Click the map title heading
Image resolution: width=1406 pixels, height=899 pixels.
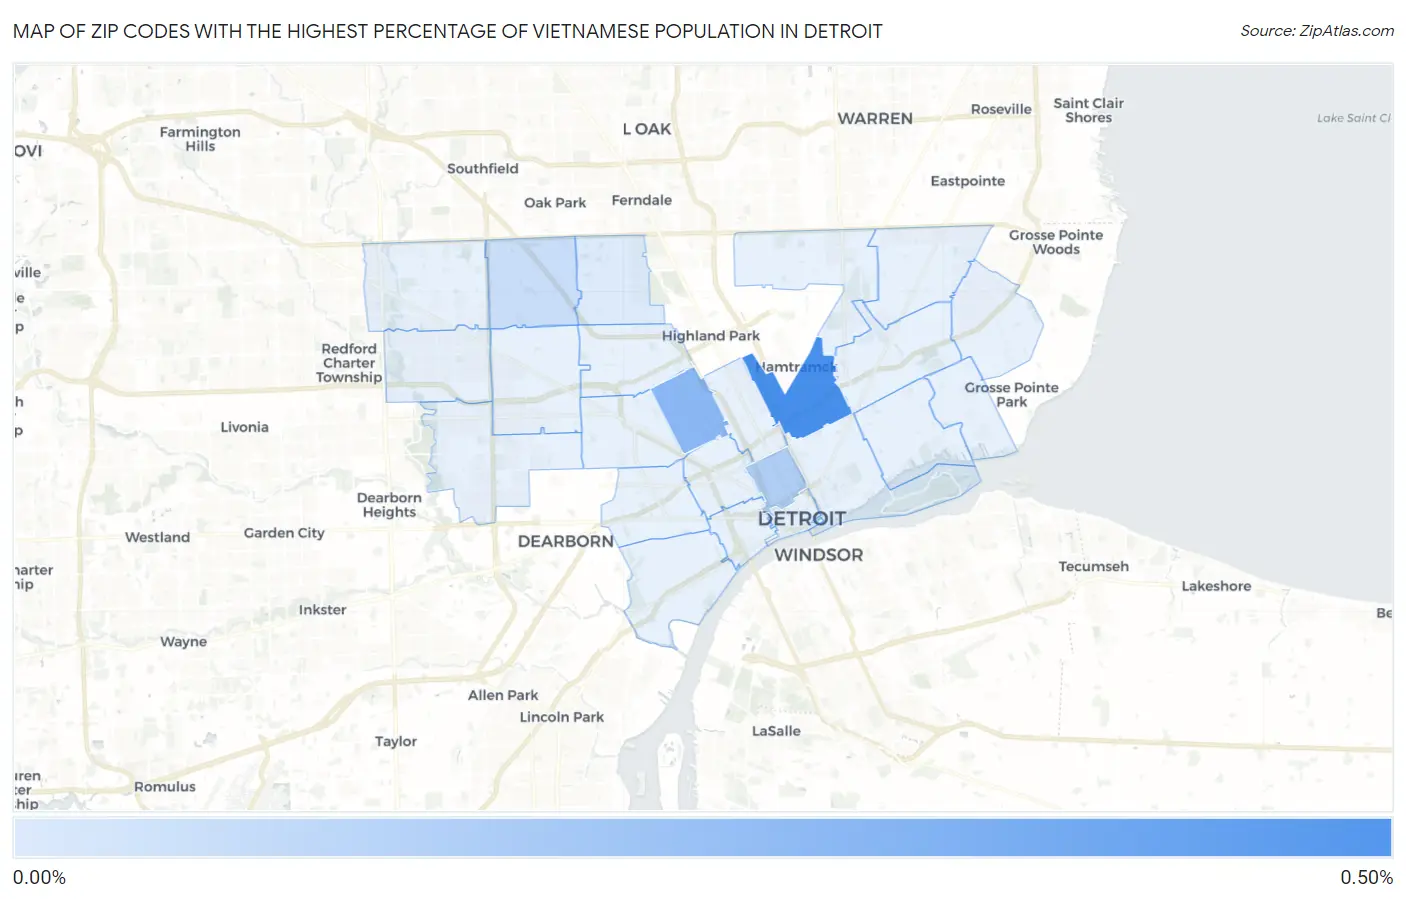pyautogui.click(x=448, y=31)
